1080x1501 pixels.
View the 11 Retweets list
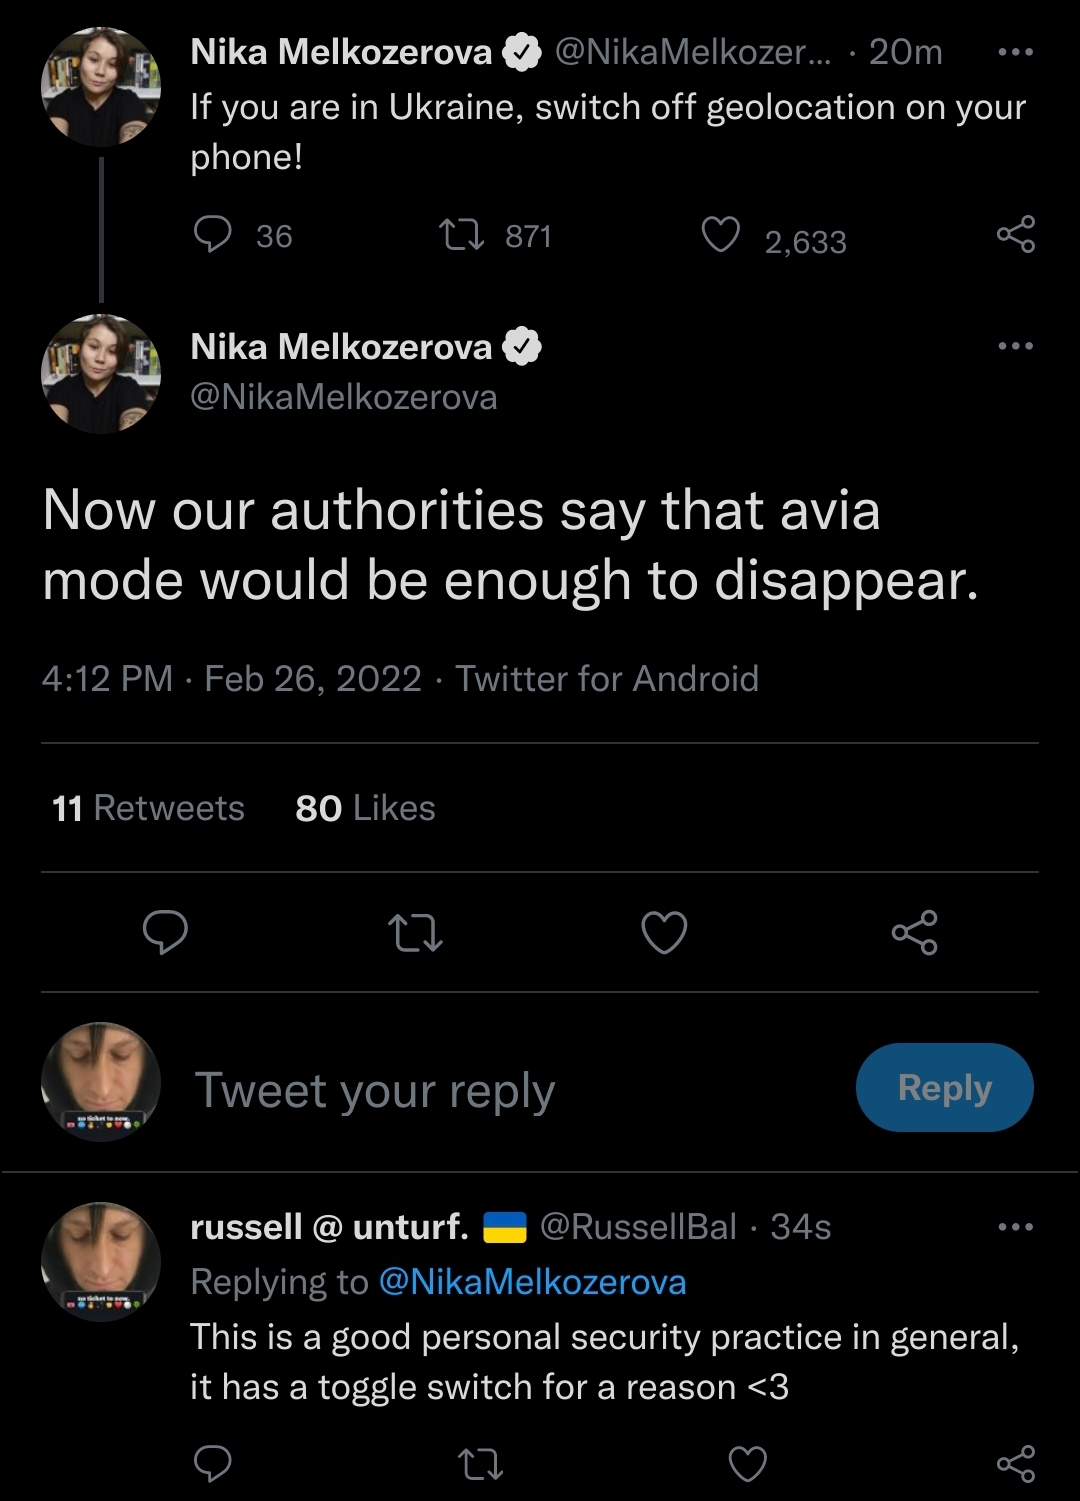coord(148,808)
